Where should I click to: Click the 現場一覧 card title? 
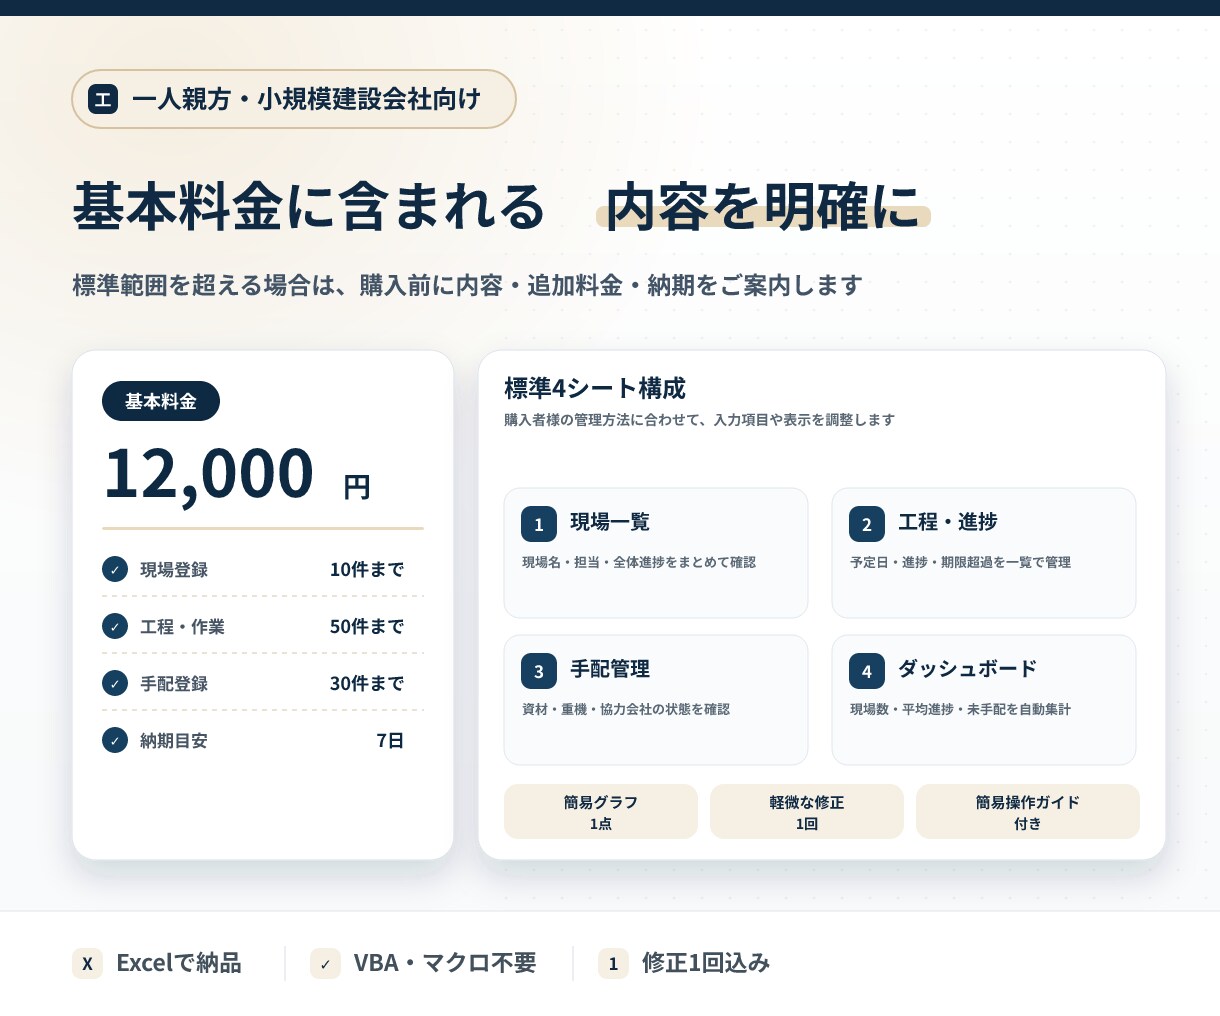click(610, 522)
